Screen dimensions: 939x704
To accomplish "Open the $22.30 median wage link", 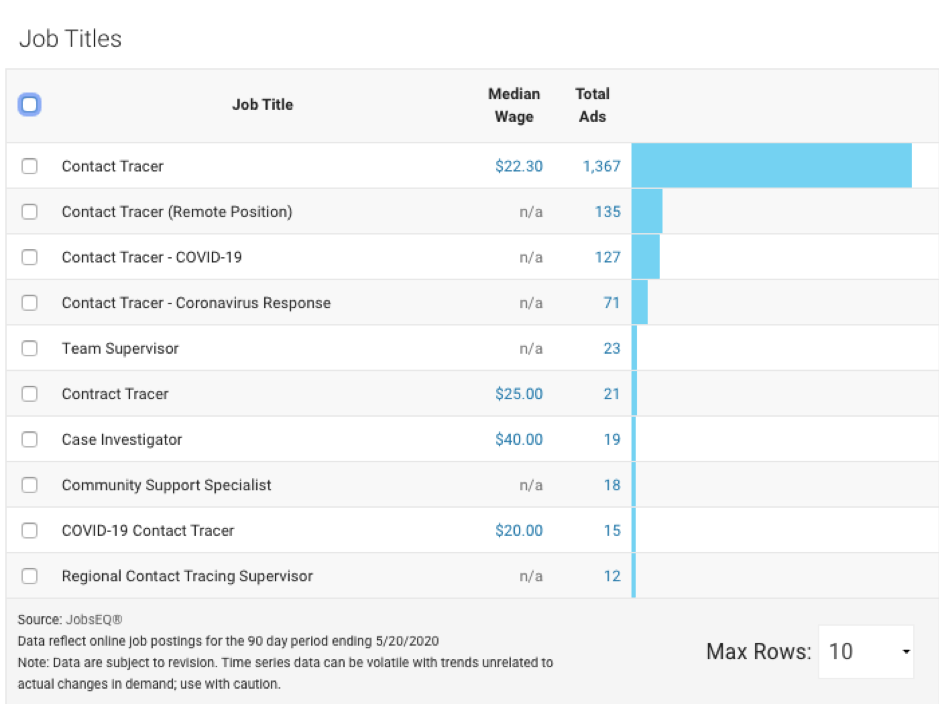I will (519, 166).
